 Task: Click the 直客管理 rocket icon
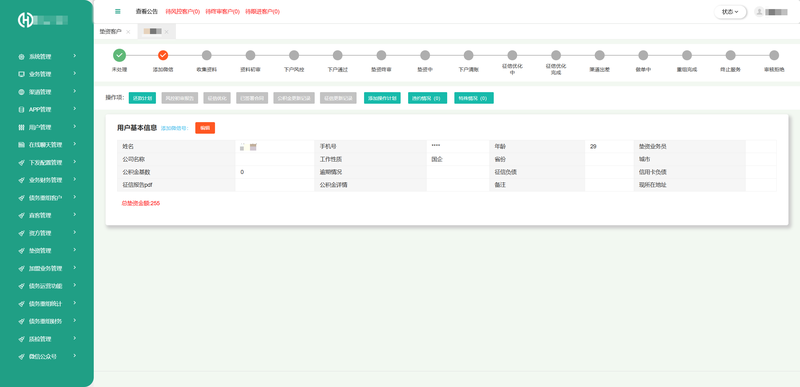[x=21, y=216]
